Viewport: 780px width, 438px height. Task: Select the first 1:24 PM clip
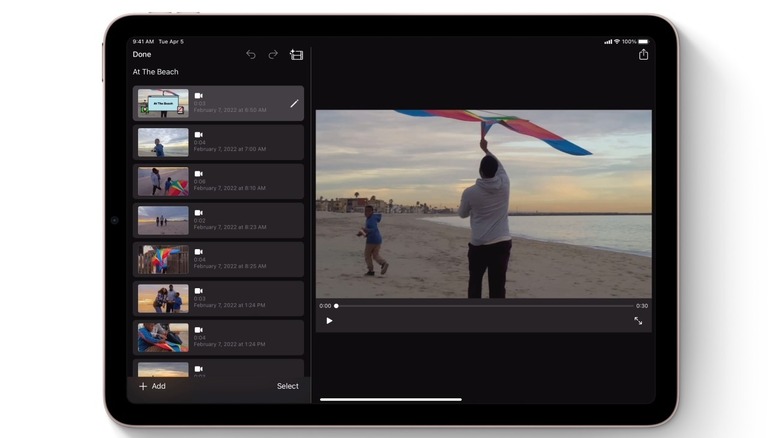[x=218, y=298]
